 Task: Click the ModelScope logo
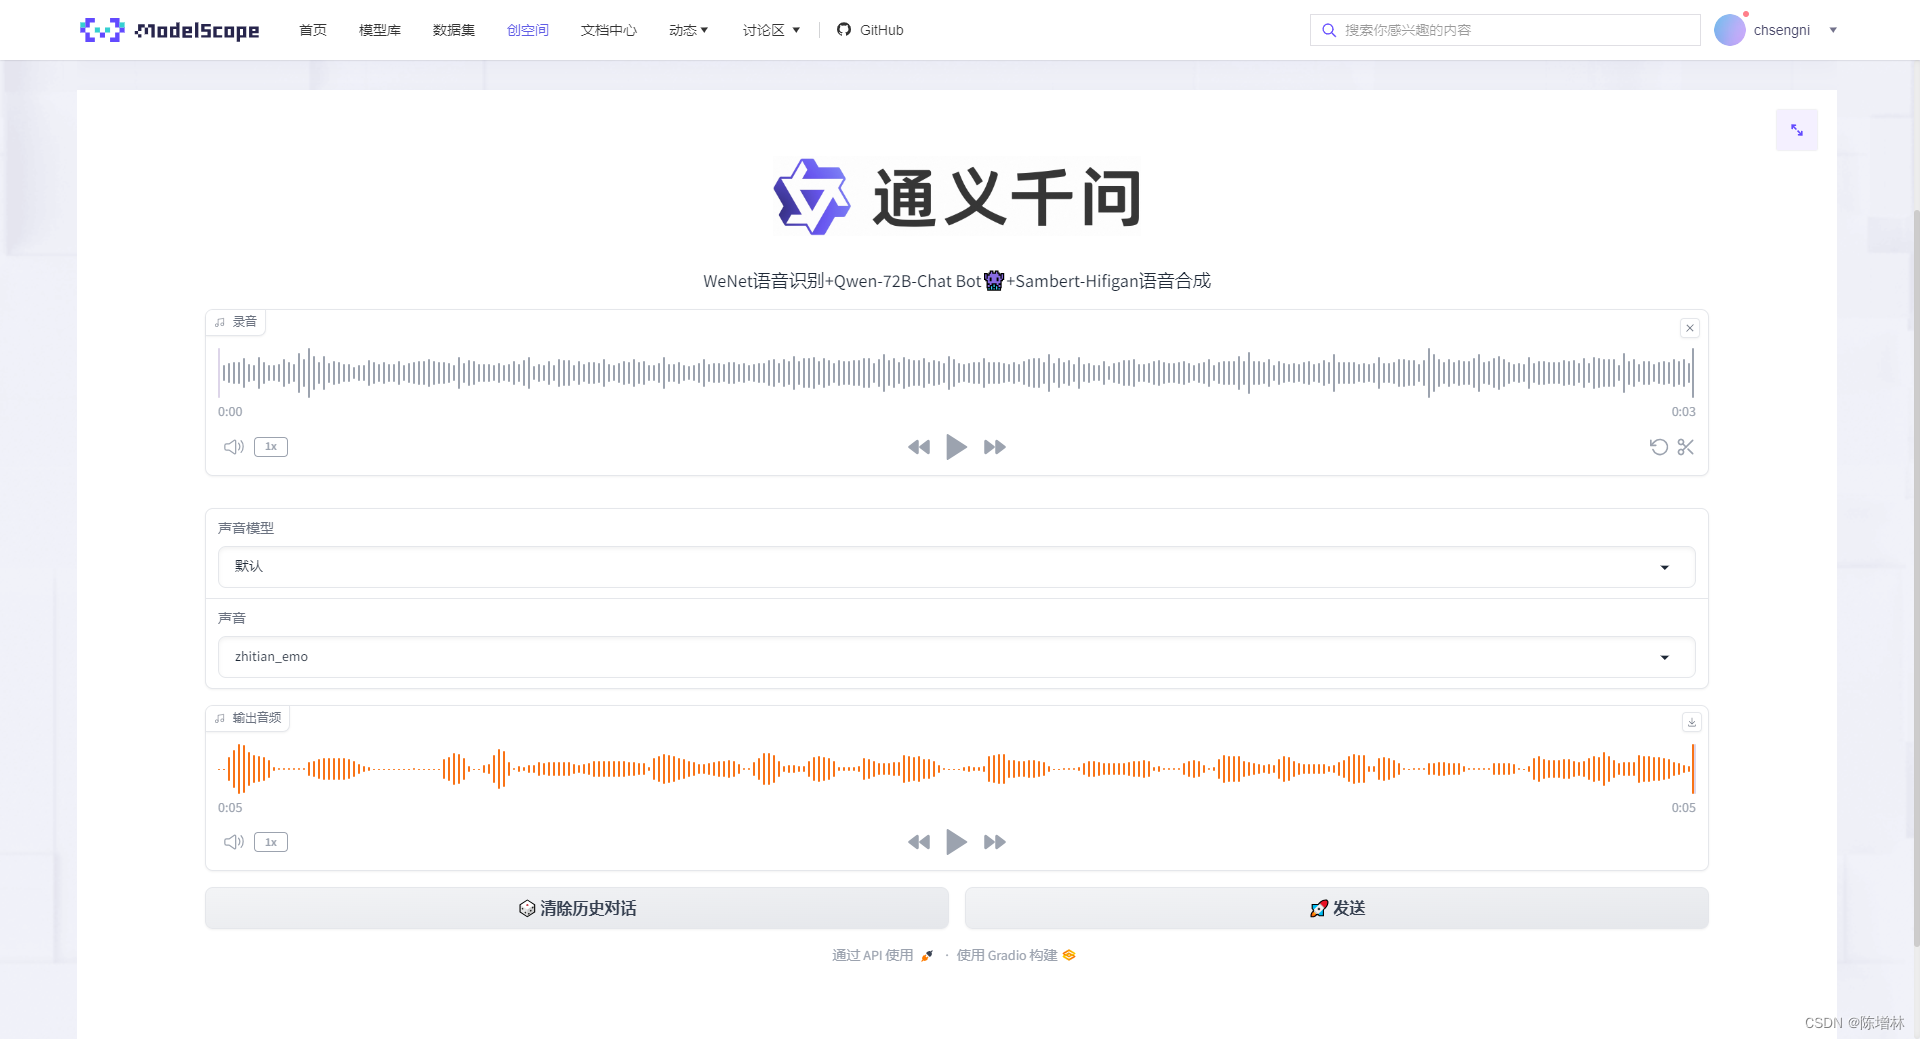coord(169,30)
